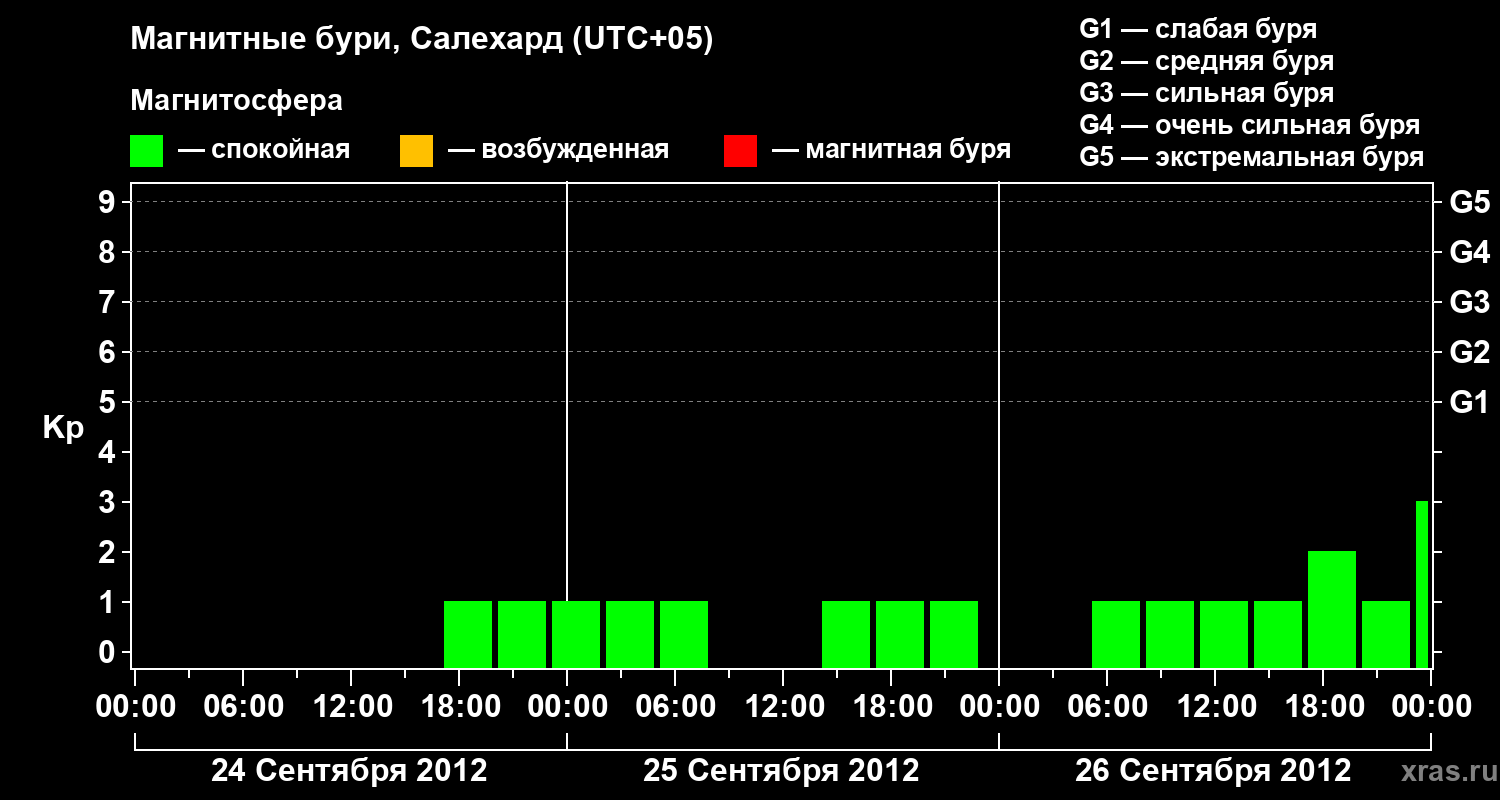Click the G3 label on the right axis
This screenshot has width=1500, height=800.
click(1469, 302)
